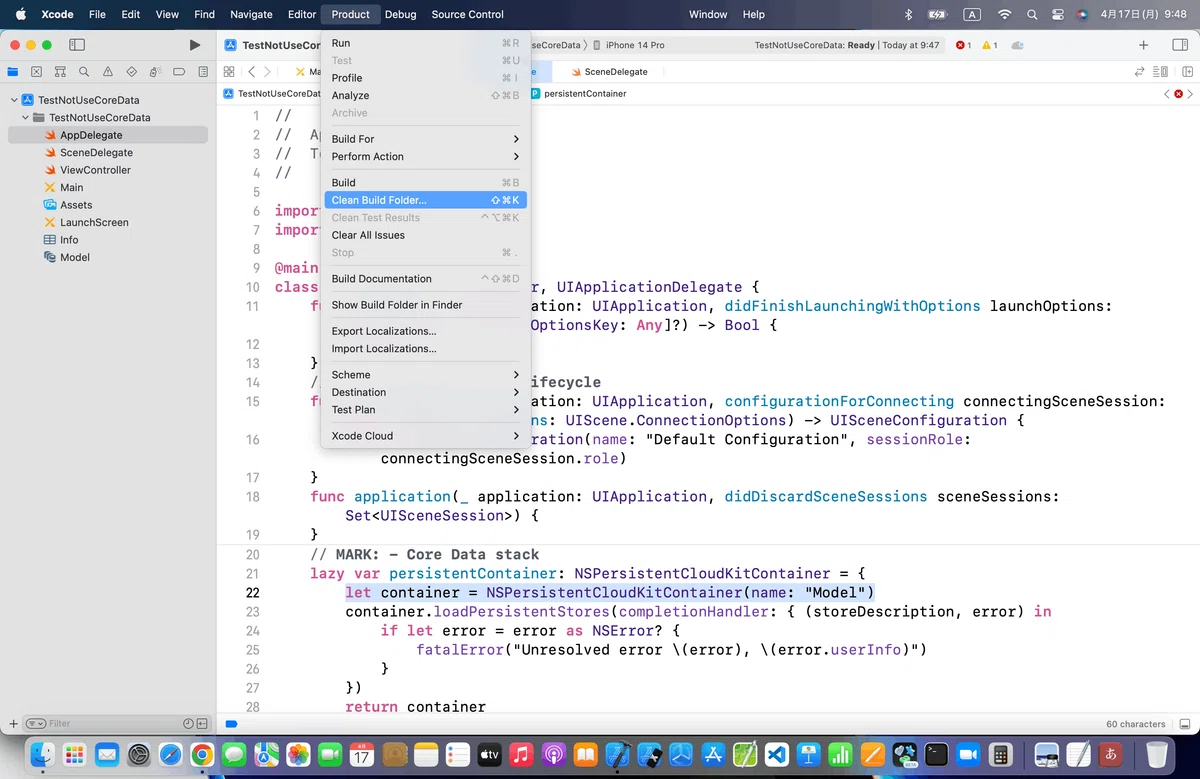Choose Analyze in the Product menu

(x=425, y=96)
